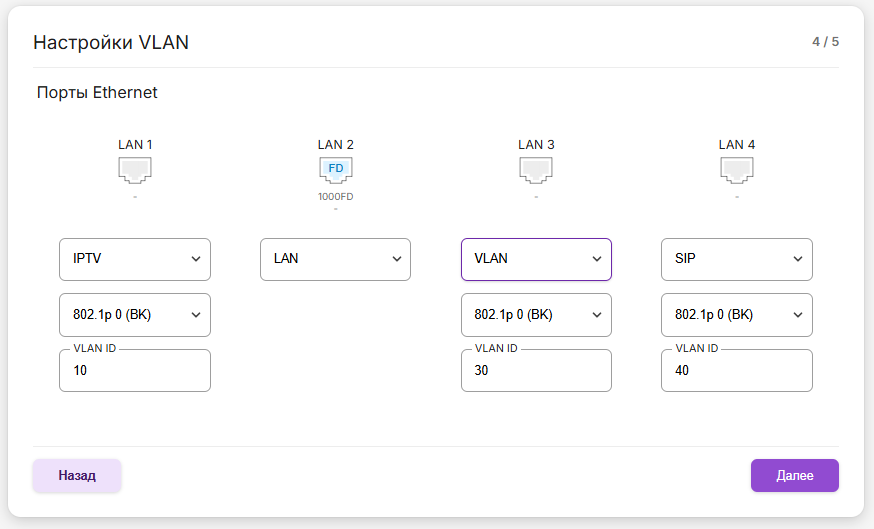Image resolution: width=874 pixels, height=529 pixels.
Task: Click the LAN 3 Ethernet port icon
Action: click(x=536, y=170)
